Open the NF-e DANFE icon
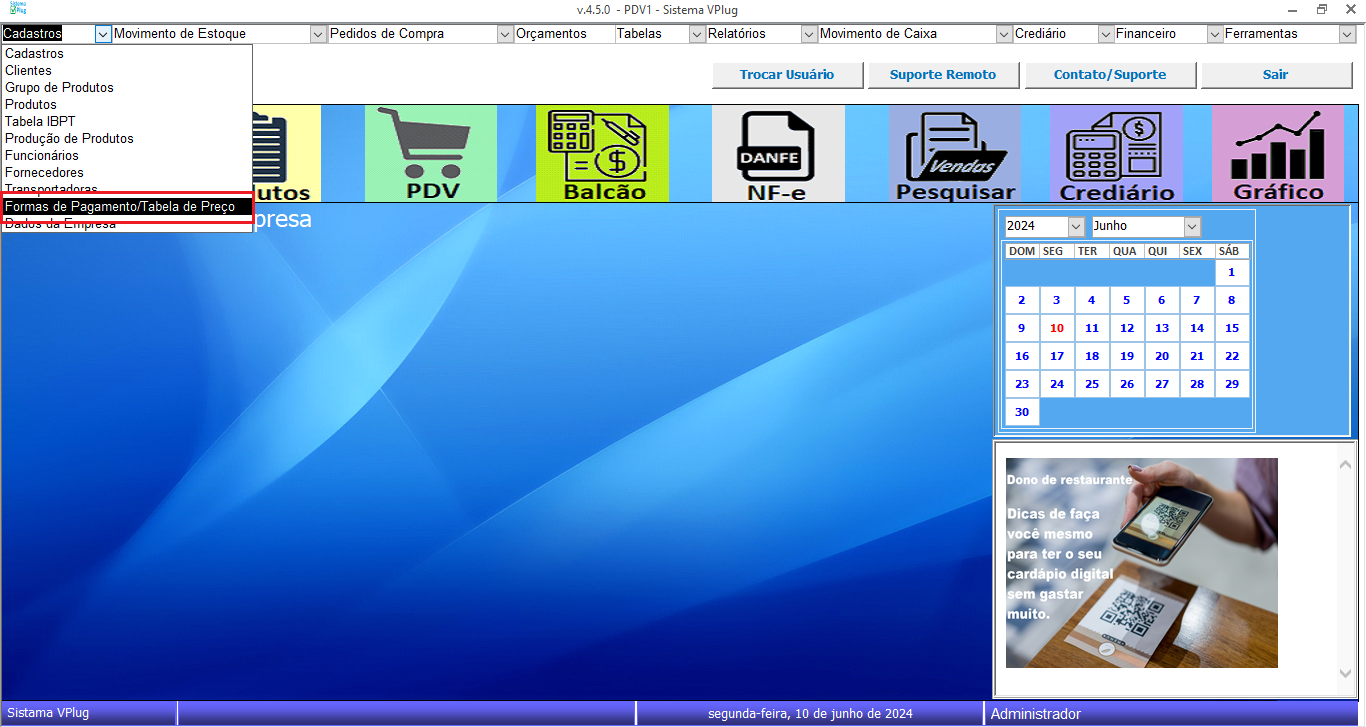 (x=777, y=153)
